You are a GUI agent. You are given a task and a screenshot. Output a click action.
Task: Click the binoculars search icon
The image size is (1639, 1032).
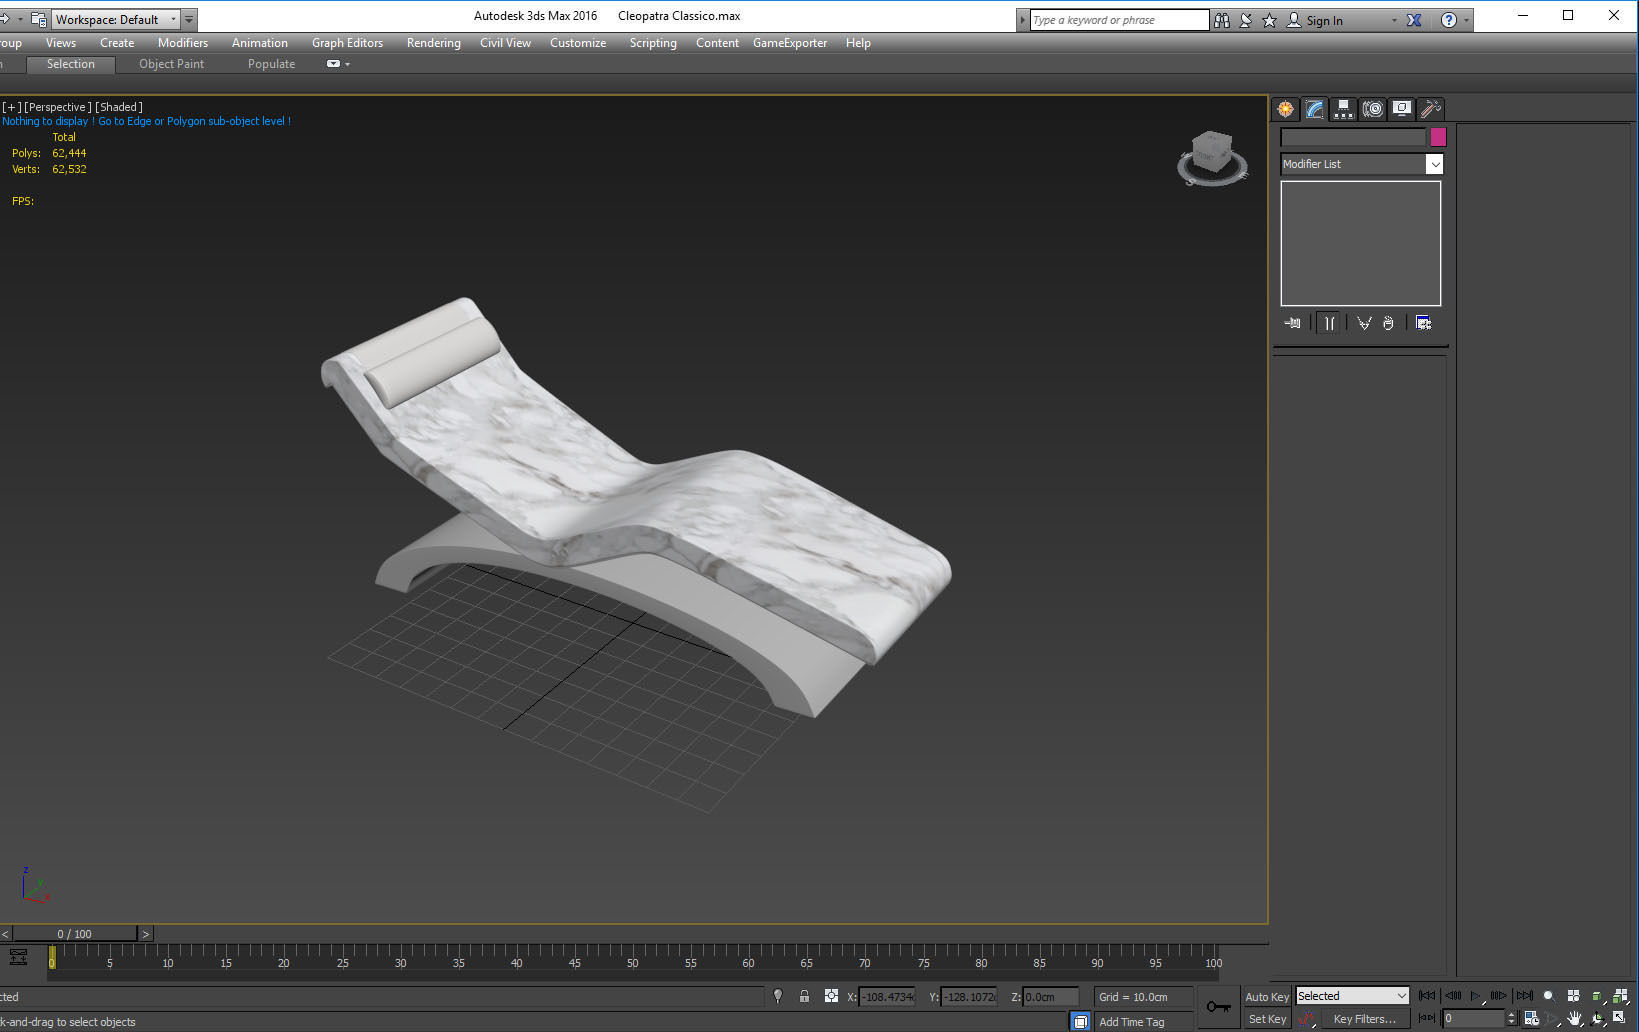coord(1222,20)
